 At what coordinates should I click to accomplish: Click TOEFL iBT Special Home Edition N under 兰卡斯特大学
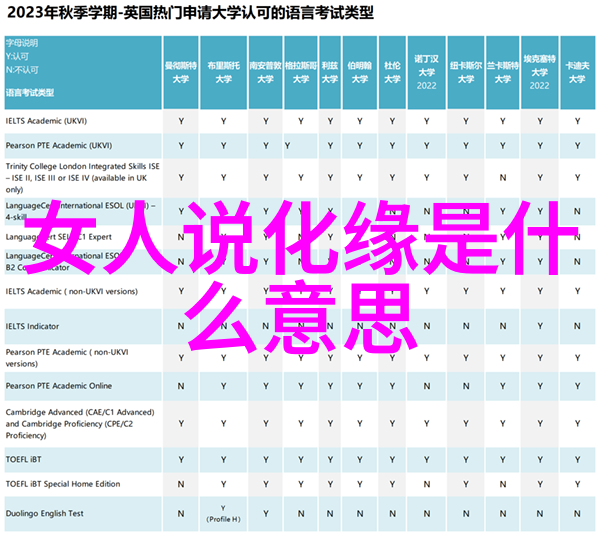[502, 484]
